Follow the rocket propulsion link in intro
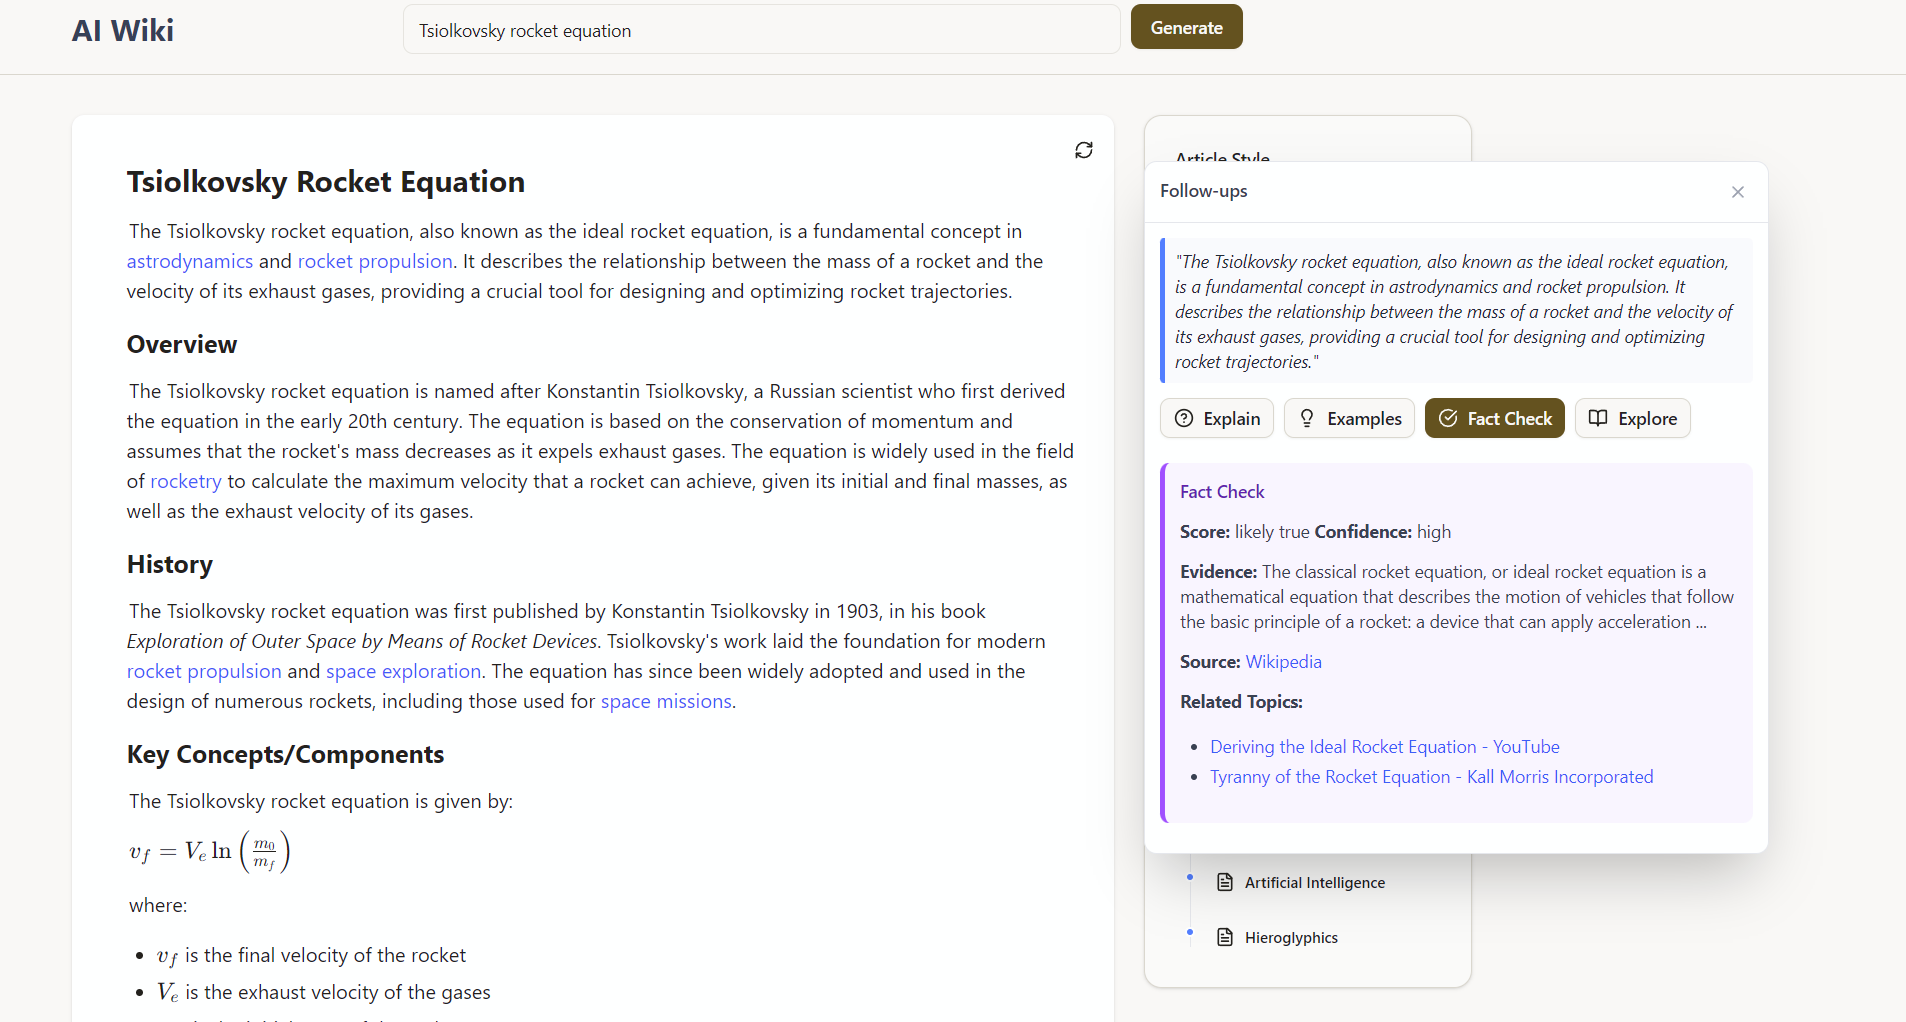1906x1022 pixels. 375,261
